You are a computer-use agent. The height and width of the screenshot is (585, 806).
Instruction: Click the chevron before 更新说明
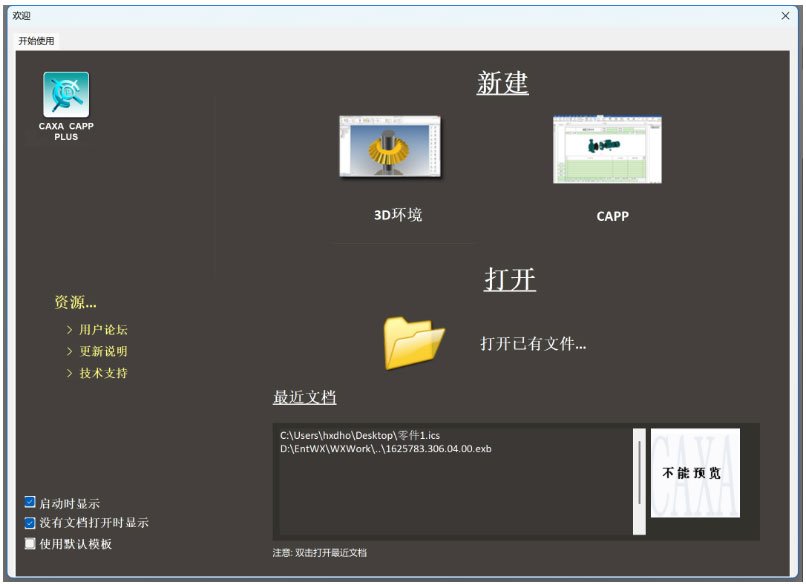(69, 351)
